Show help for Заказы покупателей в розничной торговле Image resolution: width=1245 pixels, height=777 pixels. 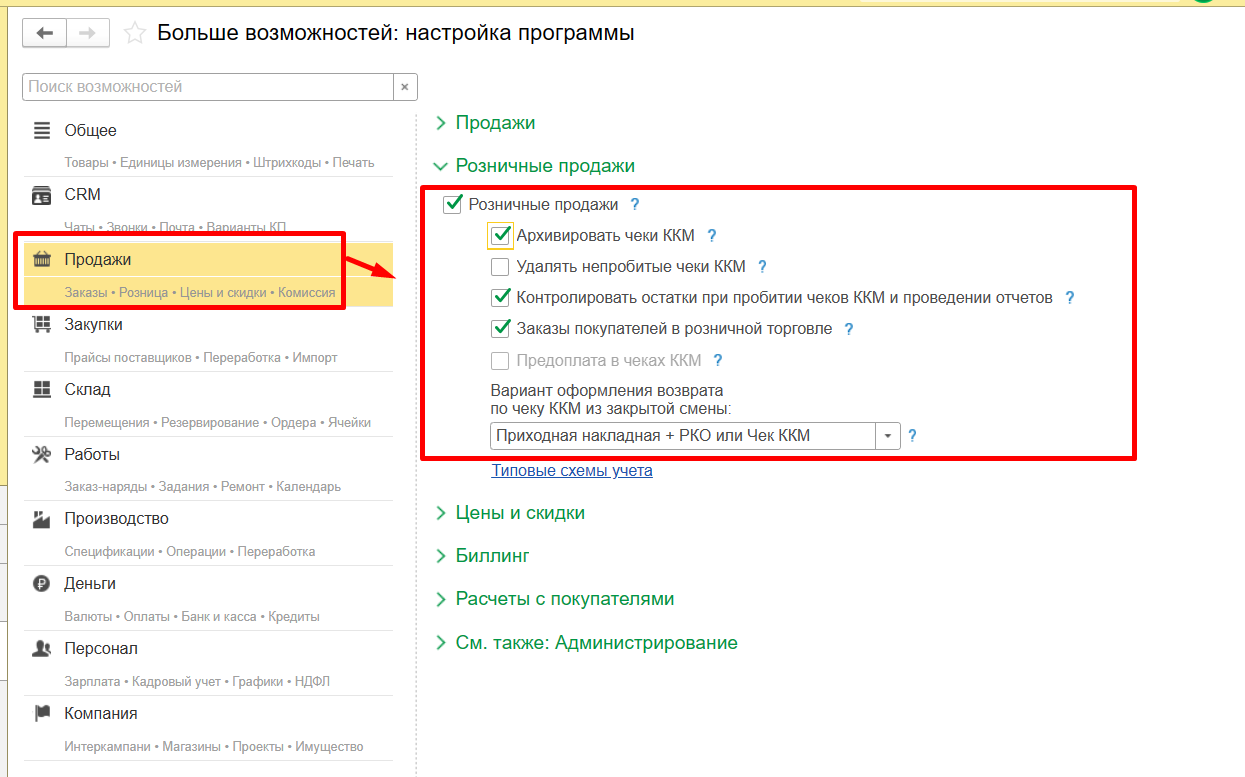tap(849, 329)
